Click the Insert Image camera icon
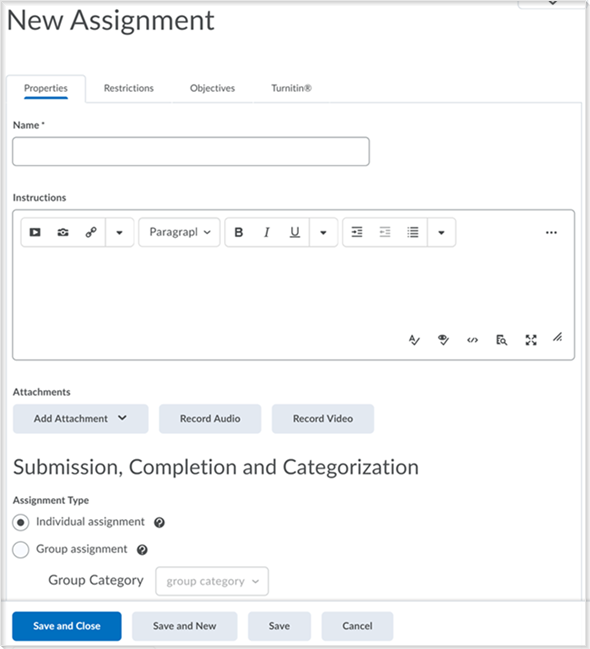This screenshot has height=649, width=590. 63,232
